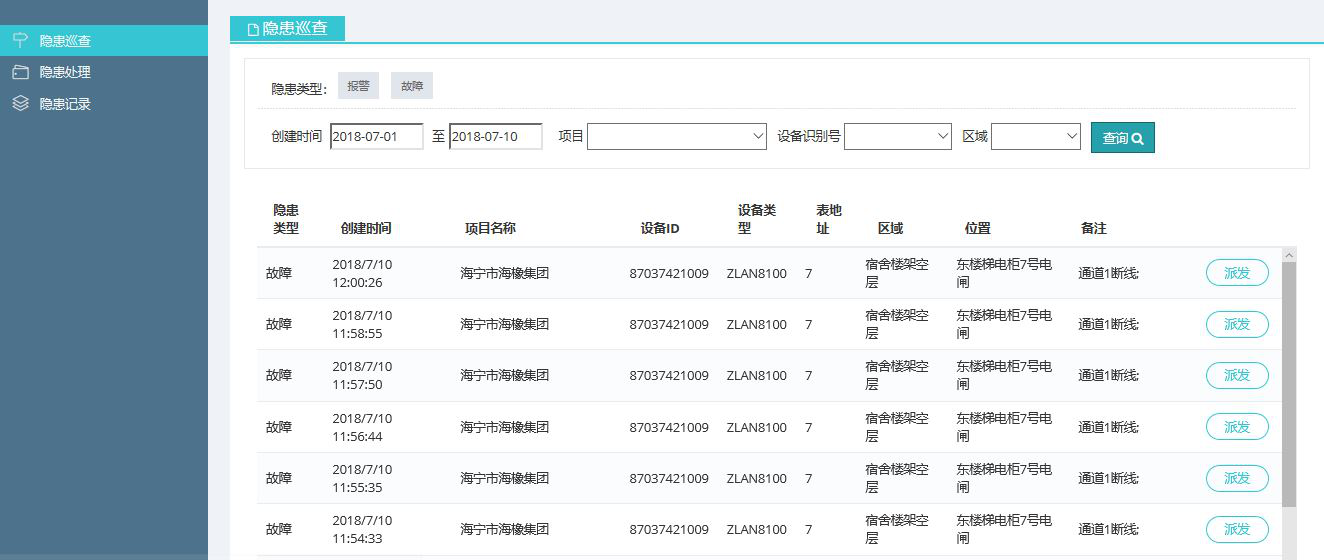This screenshot has width=1324, height=560.
Task: Click the 隐患处理 sidebar folder icon
Action: pos(20,72)
